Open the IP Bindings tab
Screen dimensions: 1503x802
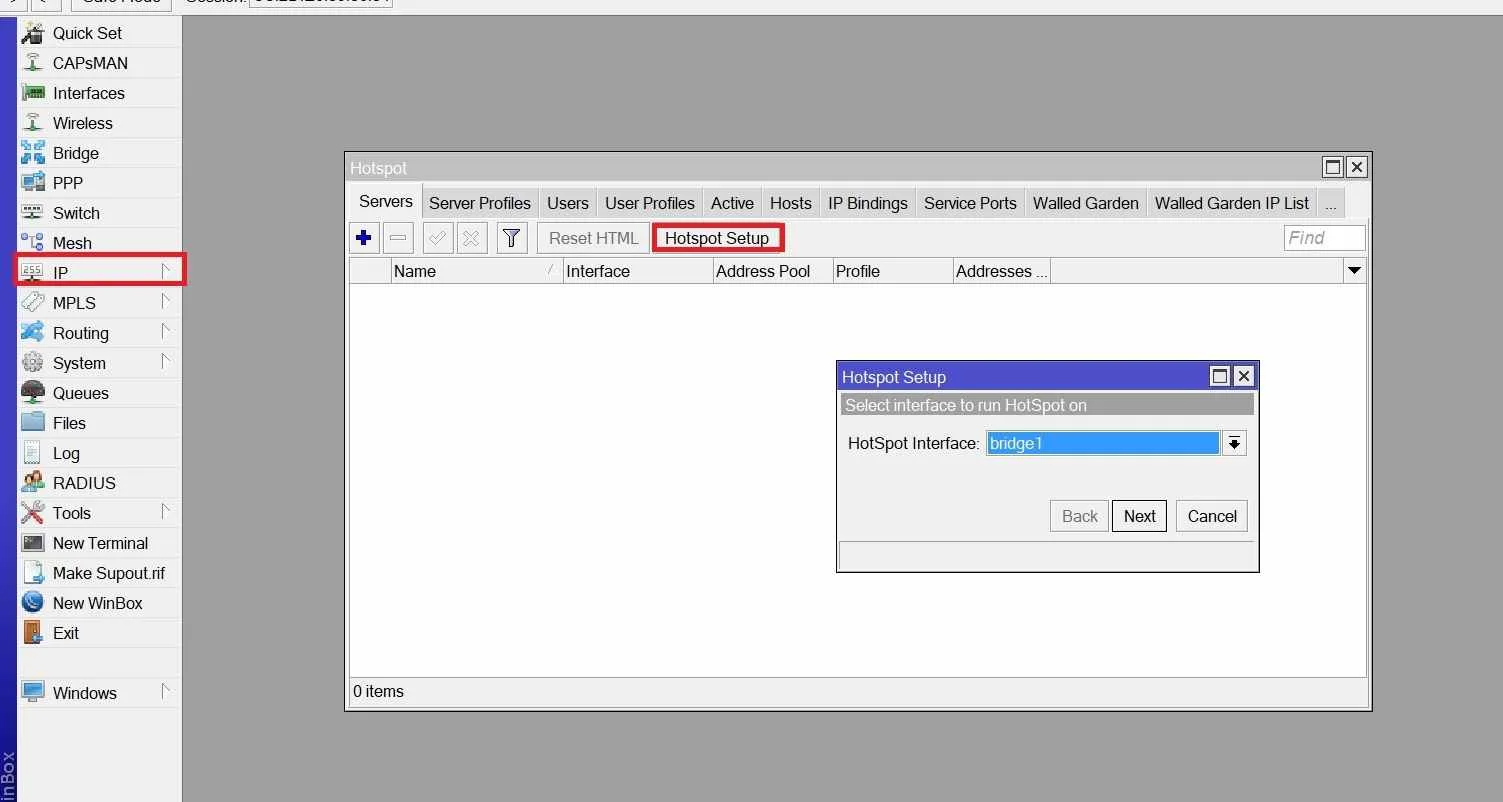tap(867, 203)
